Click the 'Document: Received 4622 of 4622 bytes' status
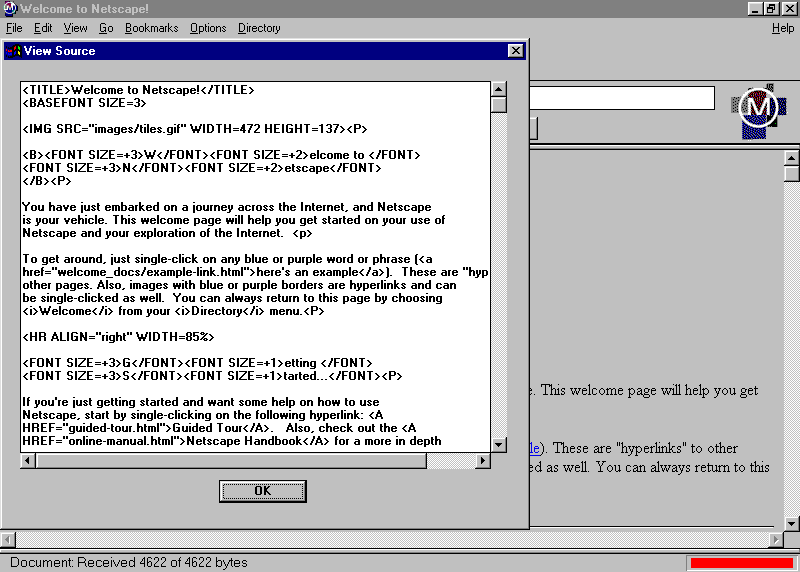Viewport: 800px width, 572px height. pos(129,562)
